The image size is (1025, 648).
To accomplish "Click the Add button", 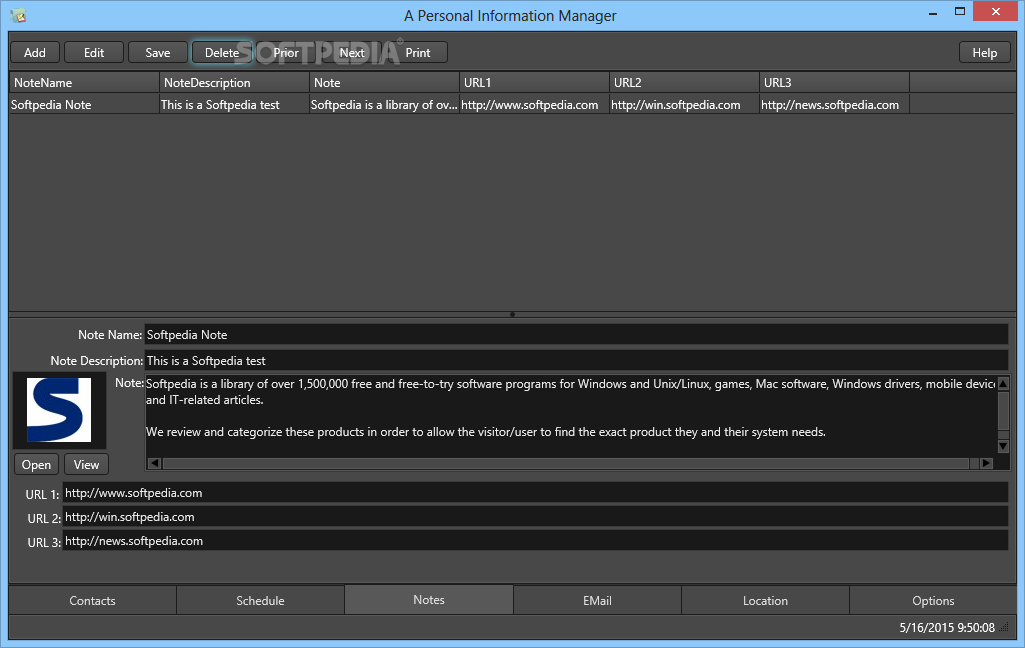I will [35, 53].
